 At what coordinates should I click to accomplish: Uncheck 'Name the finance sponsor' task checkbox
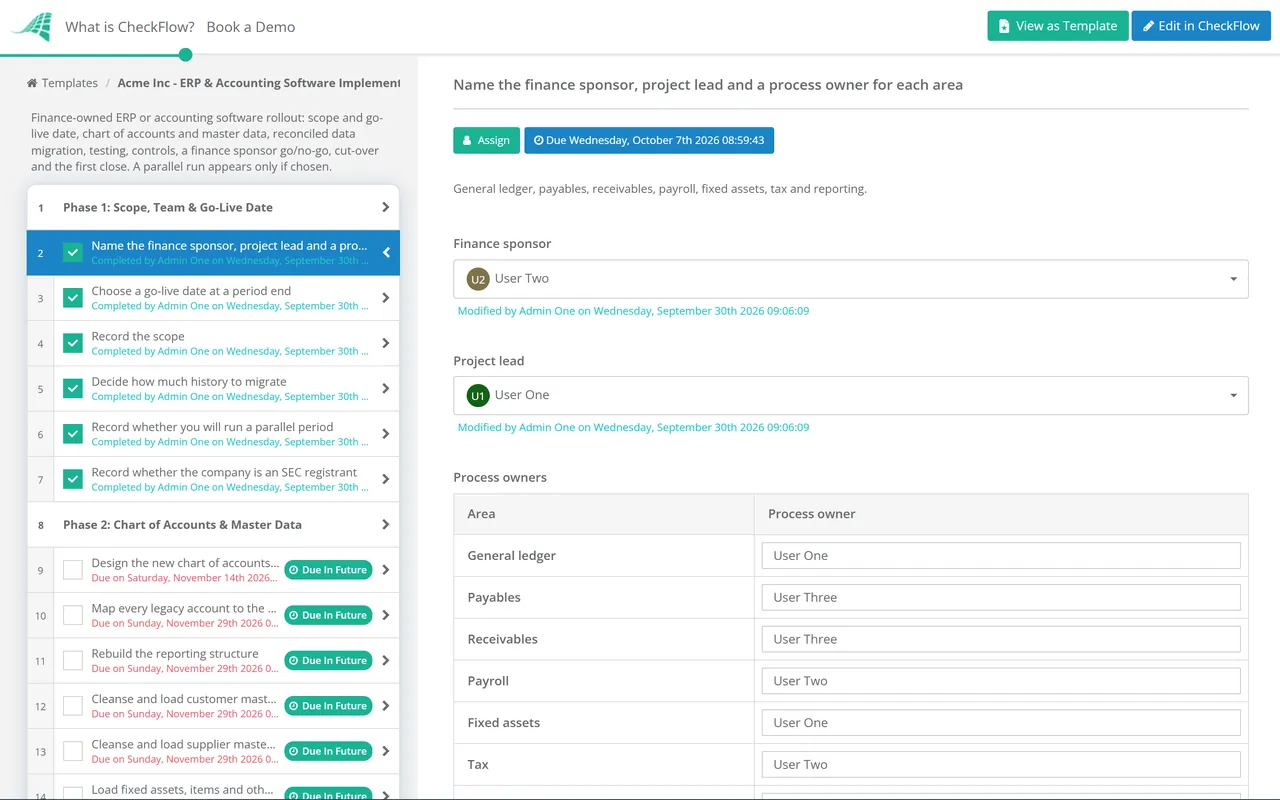pos(73,252)
